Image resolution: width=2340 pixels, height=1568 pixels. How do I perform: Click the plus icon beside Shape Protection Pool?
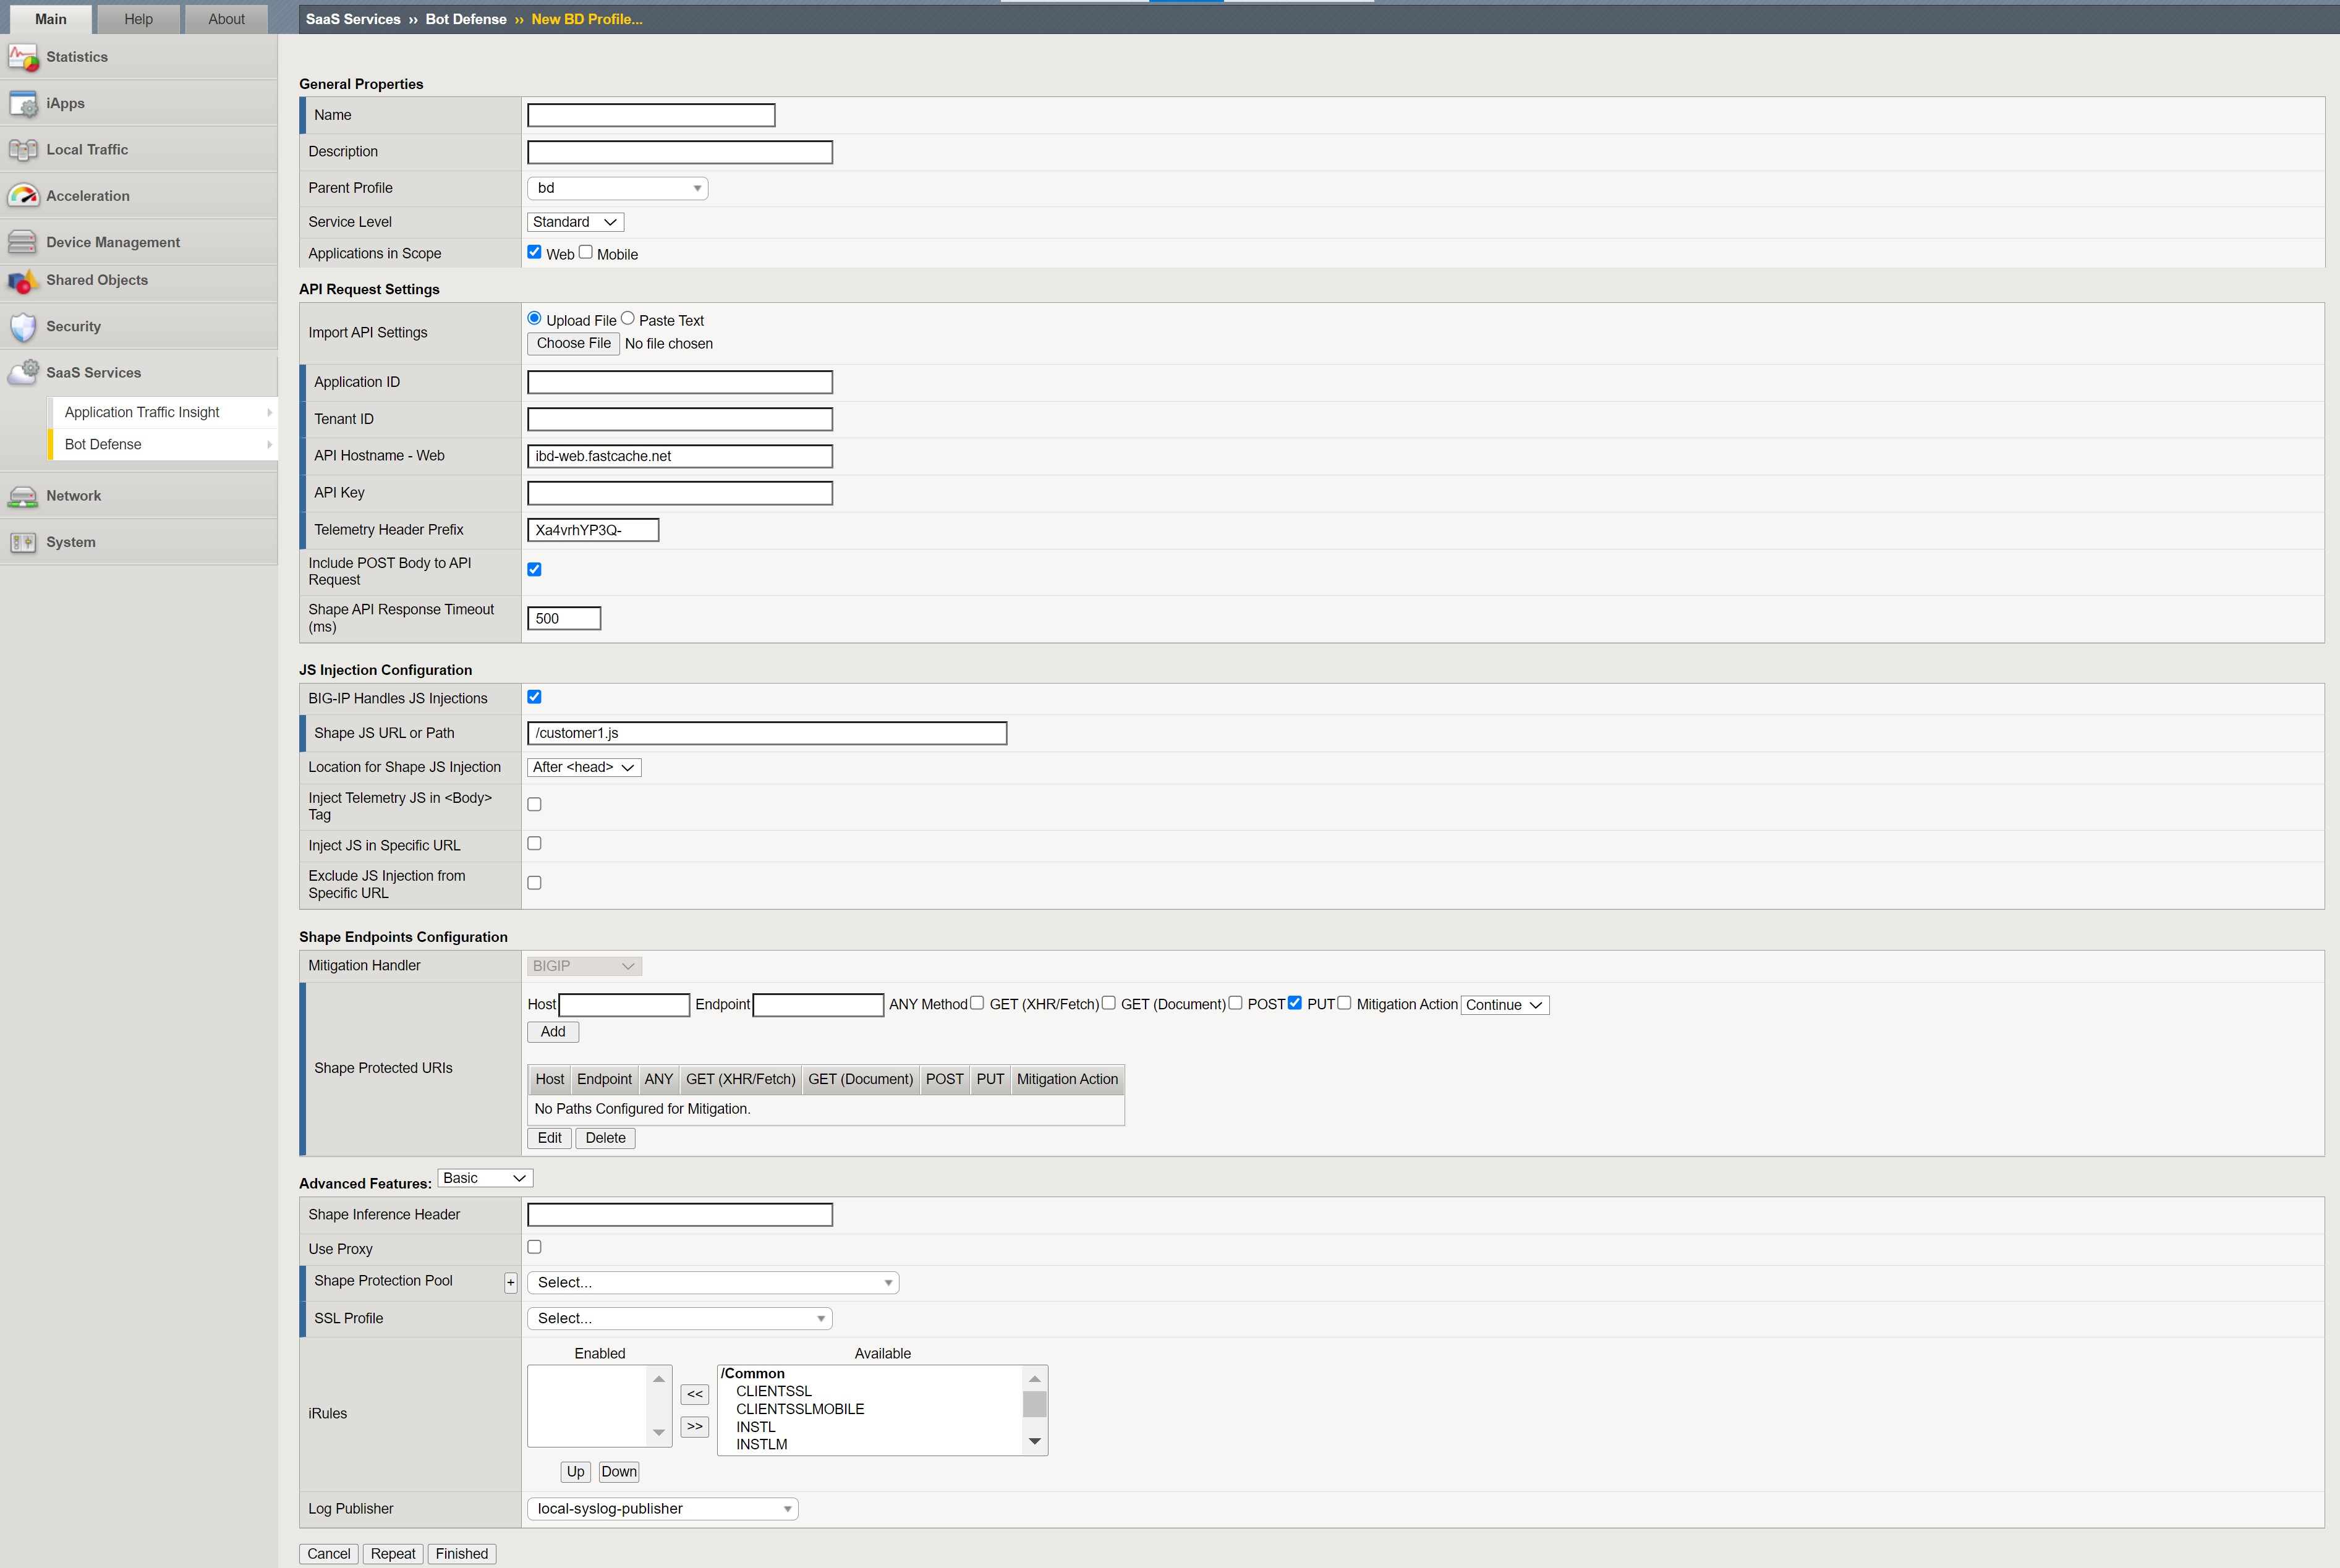click(x=511, y=1282)
